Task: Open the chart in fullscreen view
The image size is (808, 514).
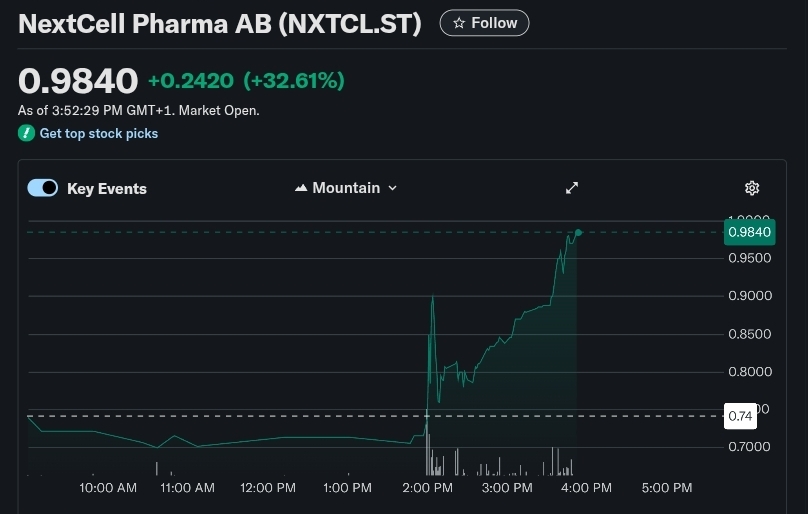Action: pos(572,188)
